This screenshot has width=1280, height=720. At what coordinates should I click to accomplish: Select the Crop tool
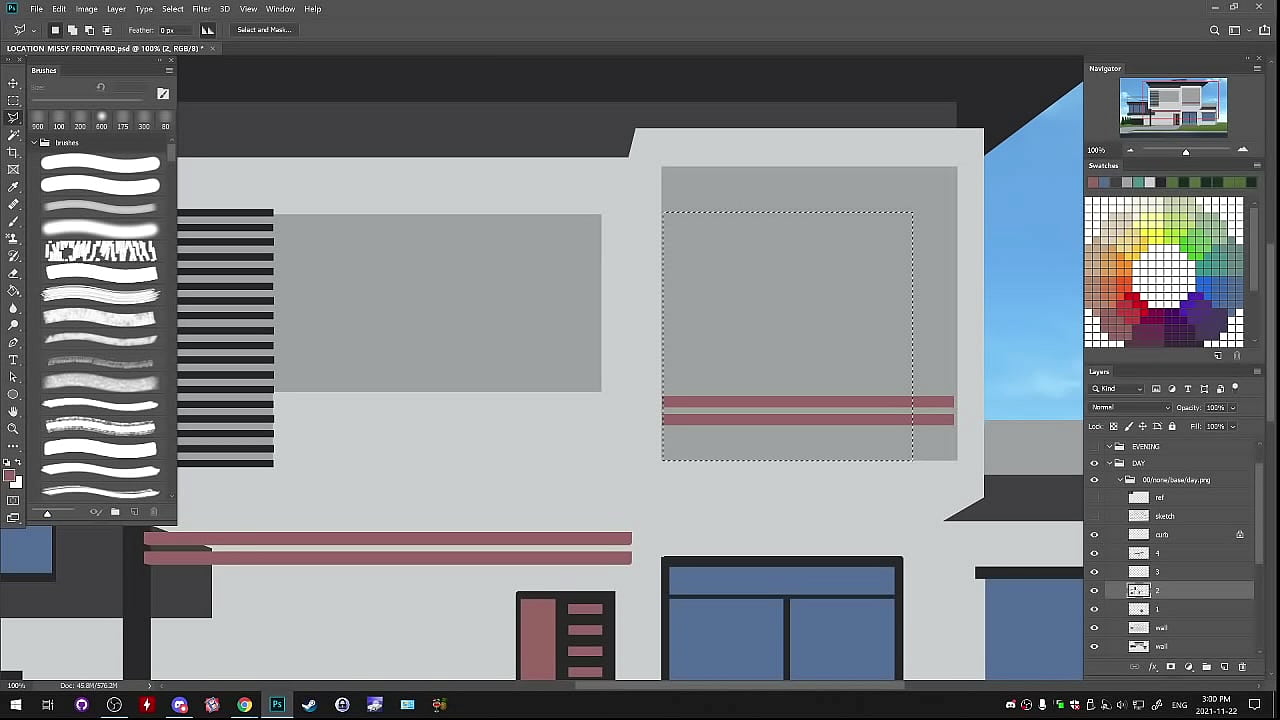13,152
